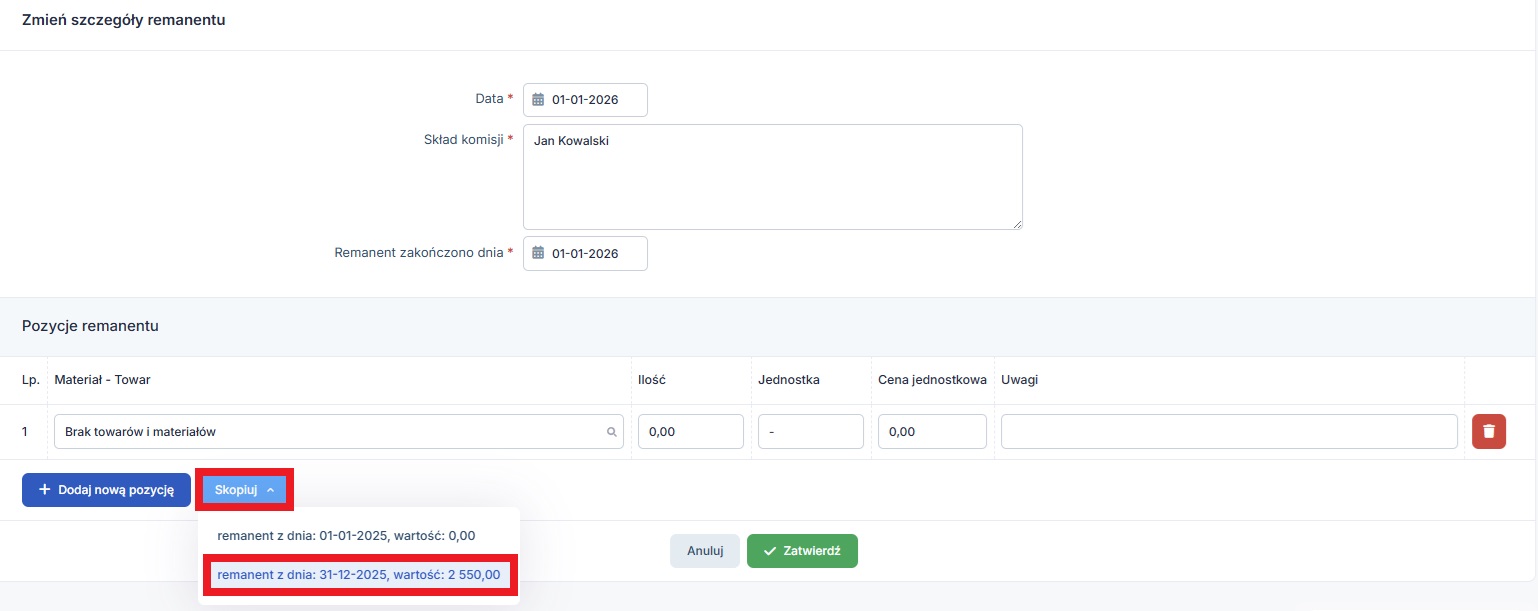
Task: Click the empty Uwagi notes field
Action: (x=1228, y=433)
